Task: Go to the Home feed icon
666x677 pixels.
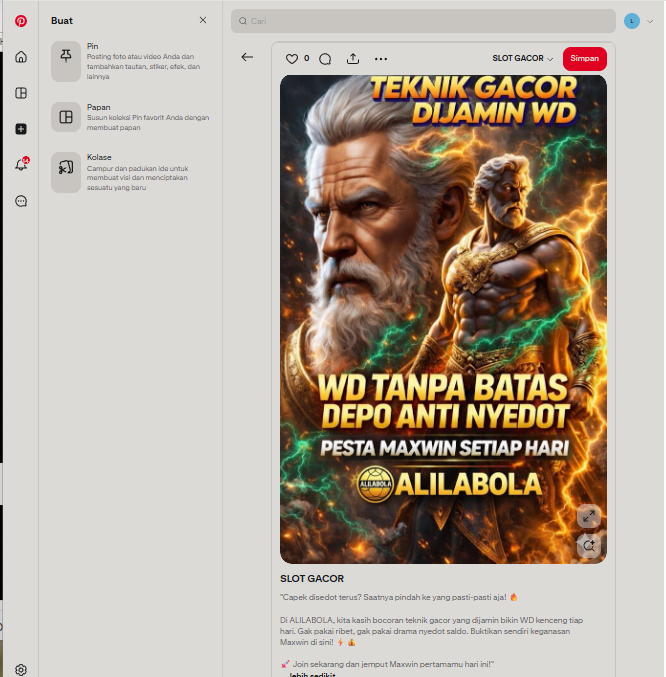Action: (21, 57)
